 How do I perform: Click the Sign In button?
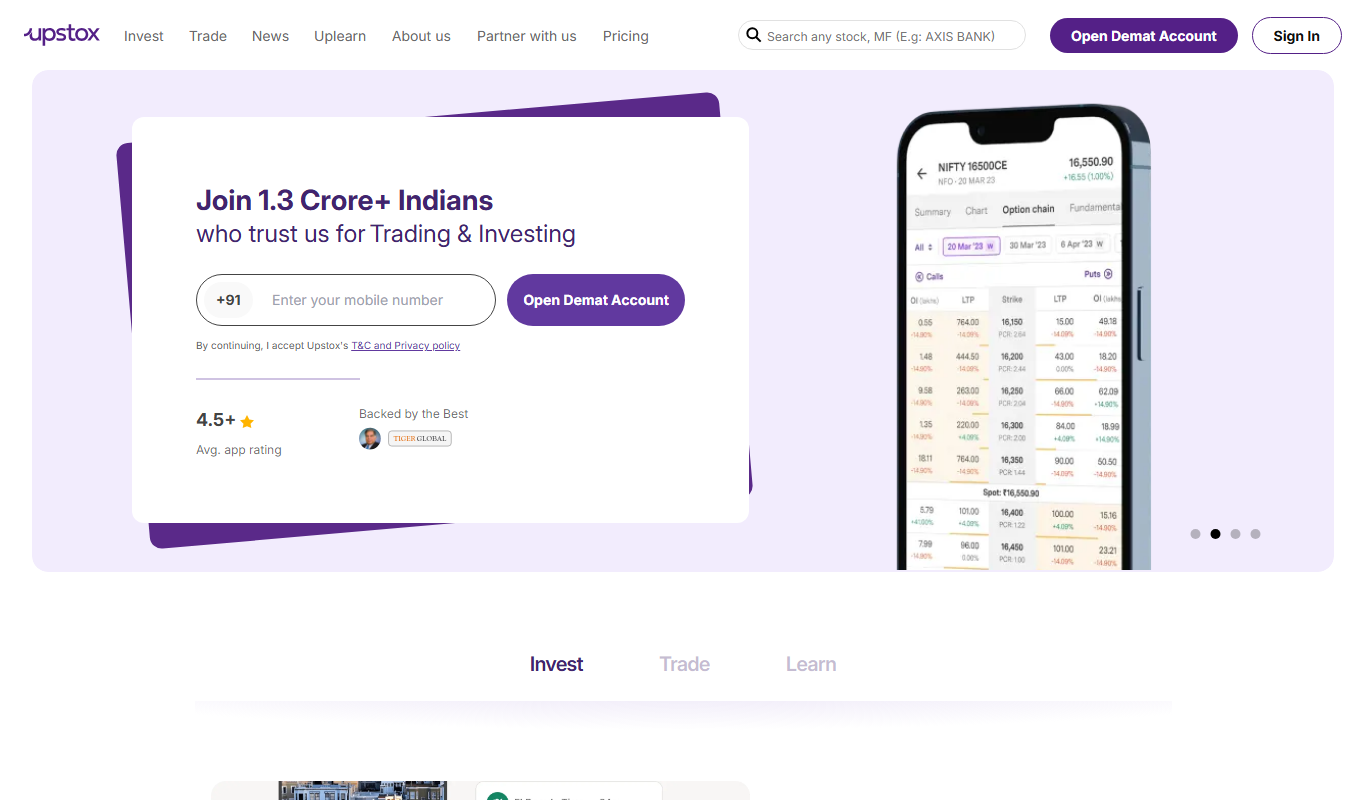coord(1297,36)
